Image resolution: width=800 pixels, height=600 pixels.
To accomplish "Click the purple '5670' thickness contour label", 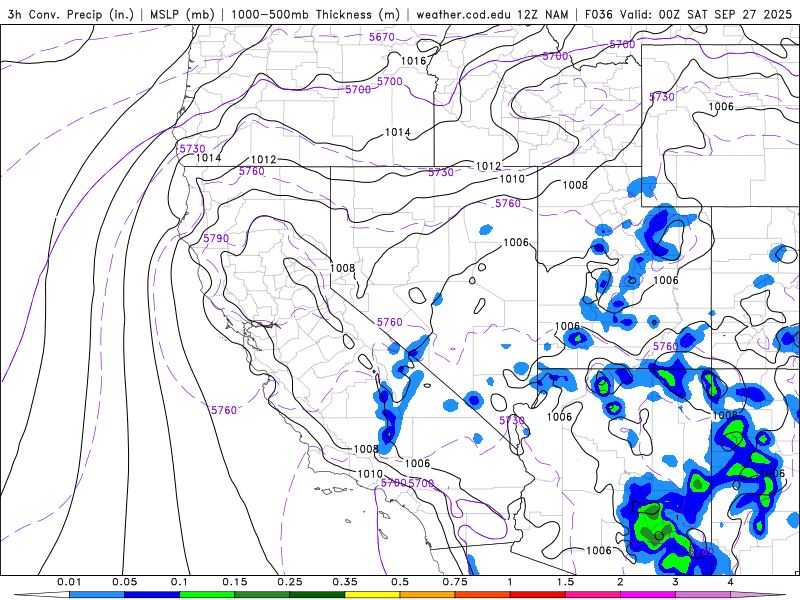I will (x=382, y=37).
